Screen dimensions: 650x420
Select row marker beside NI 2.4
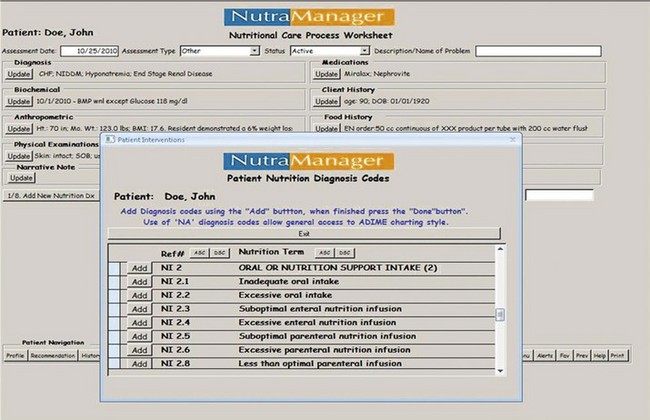115,323
